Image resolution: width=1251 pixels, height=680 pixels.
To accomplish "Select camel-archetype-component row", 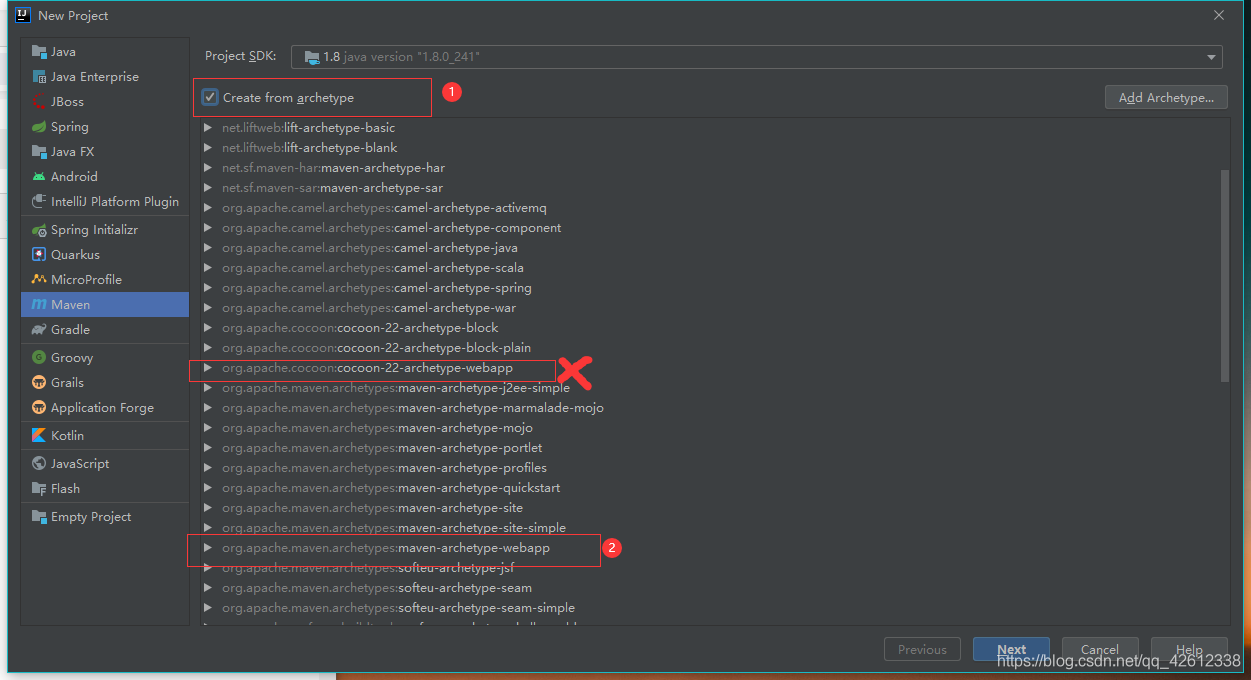I will point(709,228).
